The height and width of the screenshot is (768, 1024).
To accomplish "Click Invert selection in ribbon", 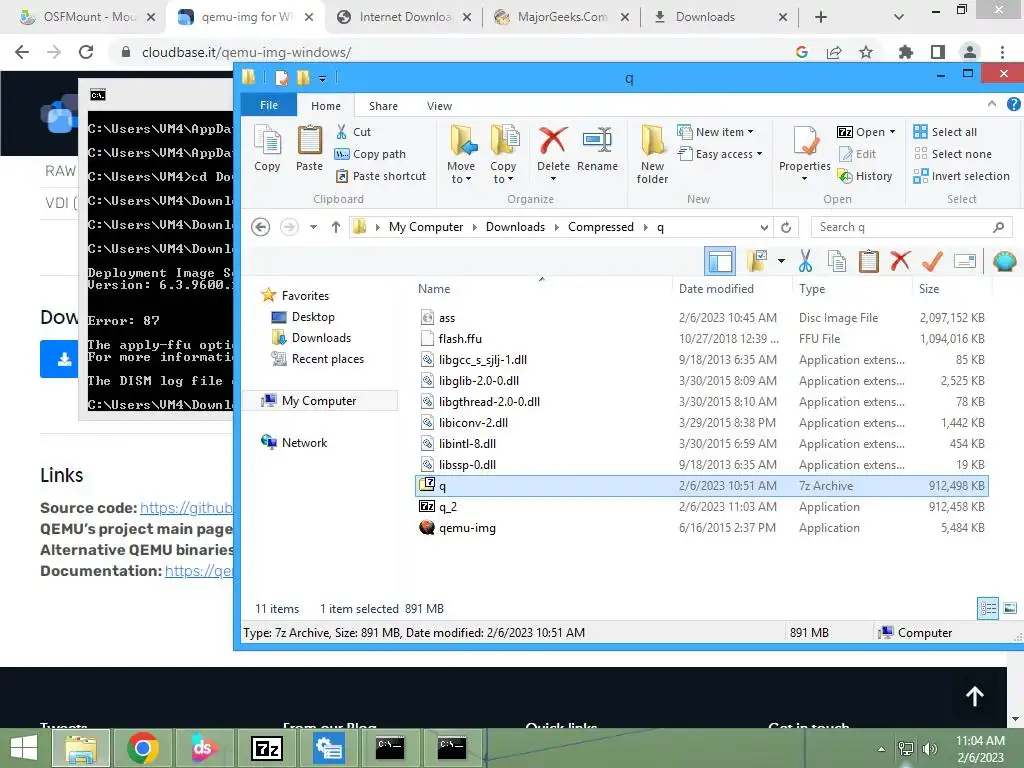I will (x=961, y=176).
